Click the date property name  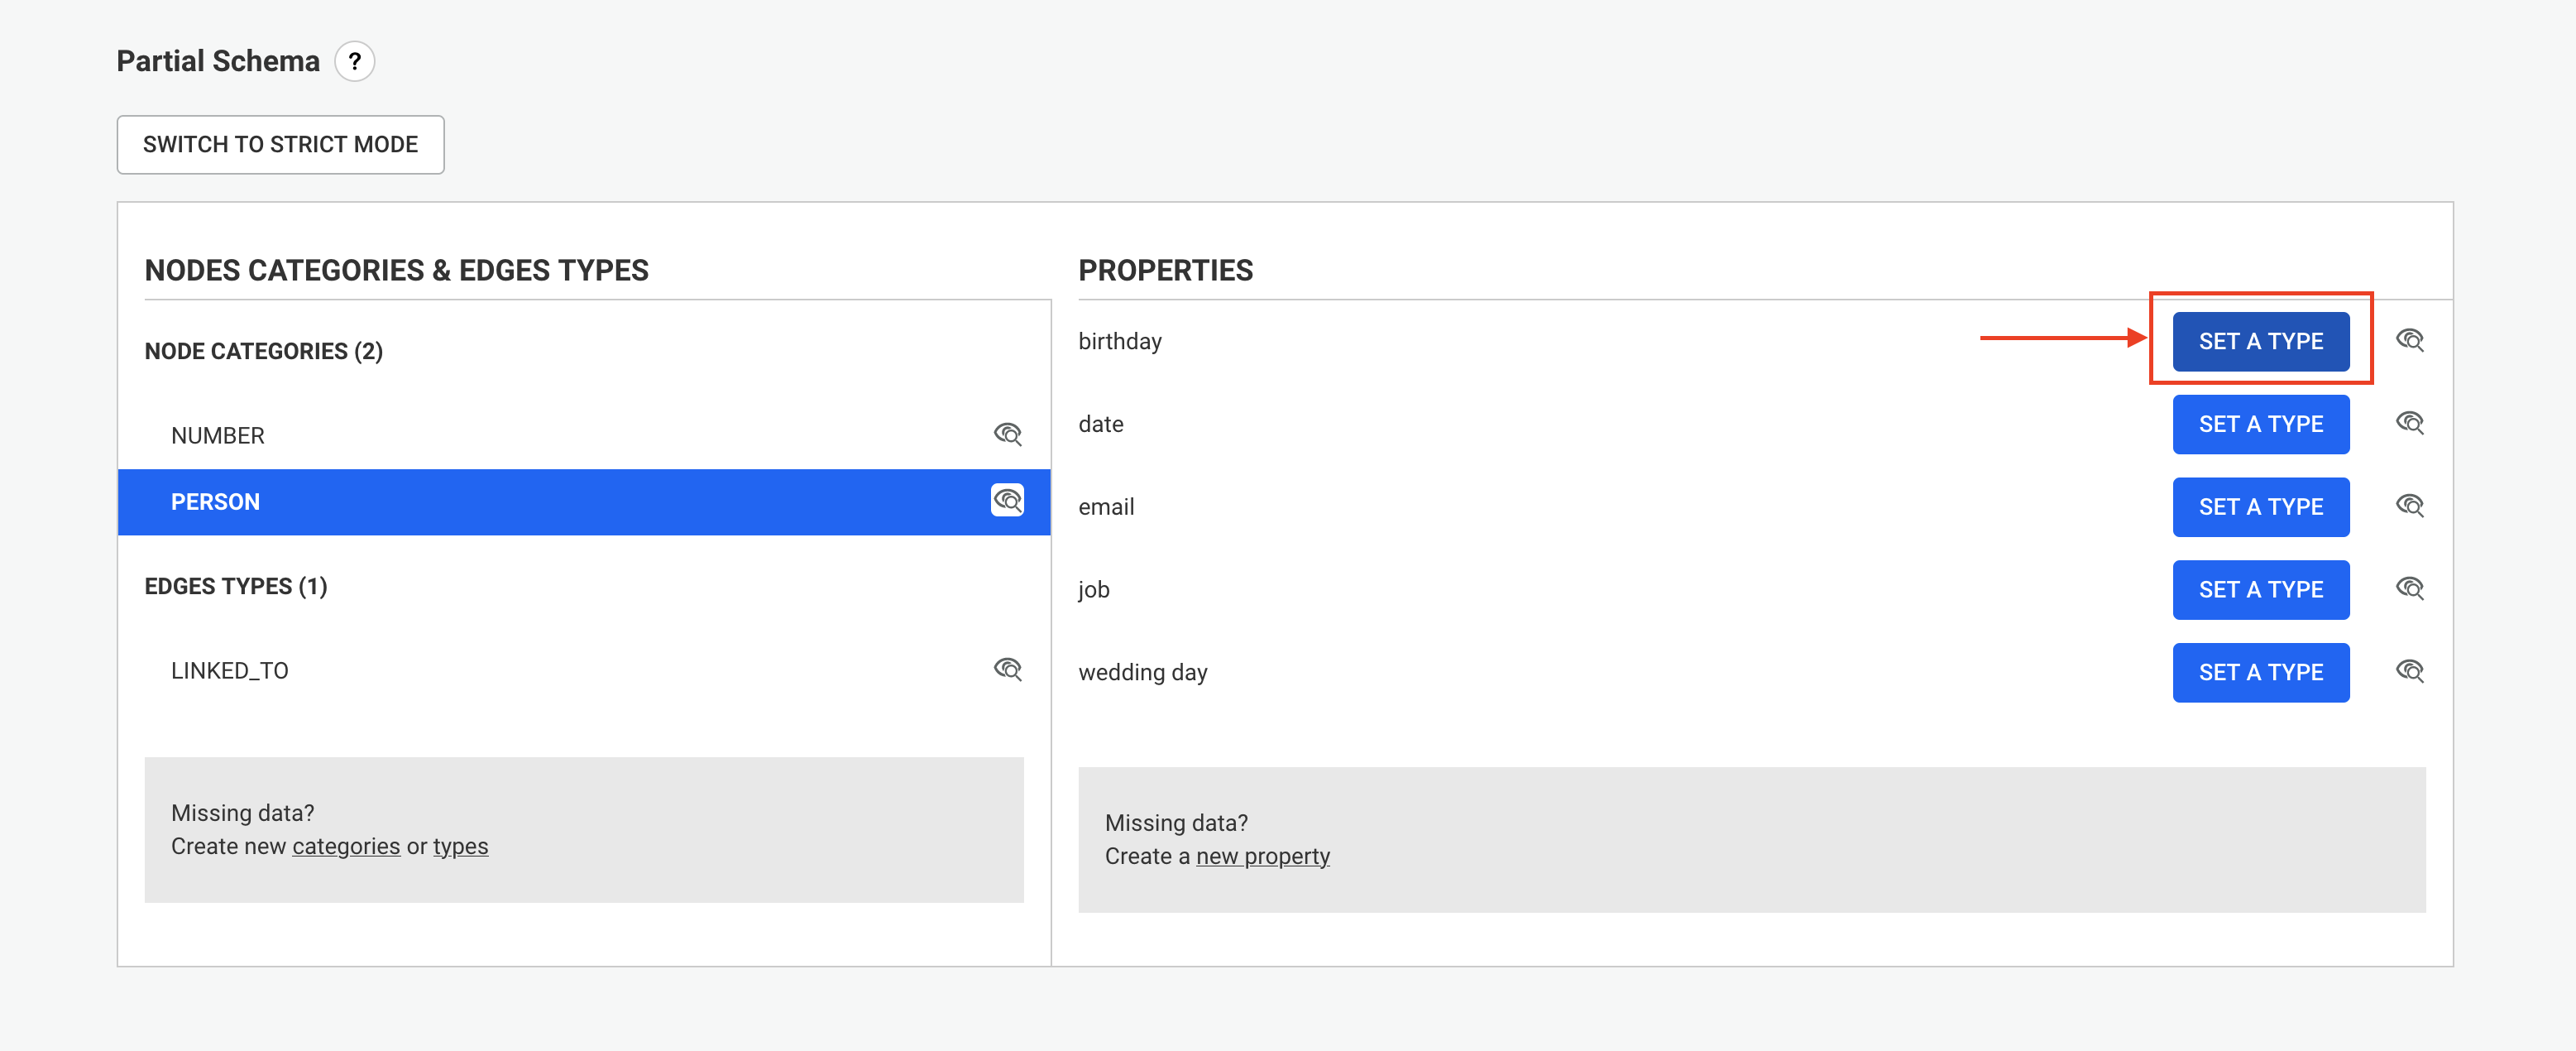click(1100, 424)
